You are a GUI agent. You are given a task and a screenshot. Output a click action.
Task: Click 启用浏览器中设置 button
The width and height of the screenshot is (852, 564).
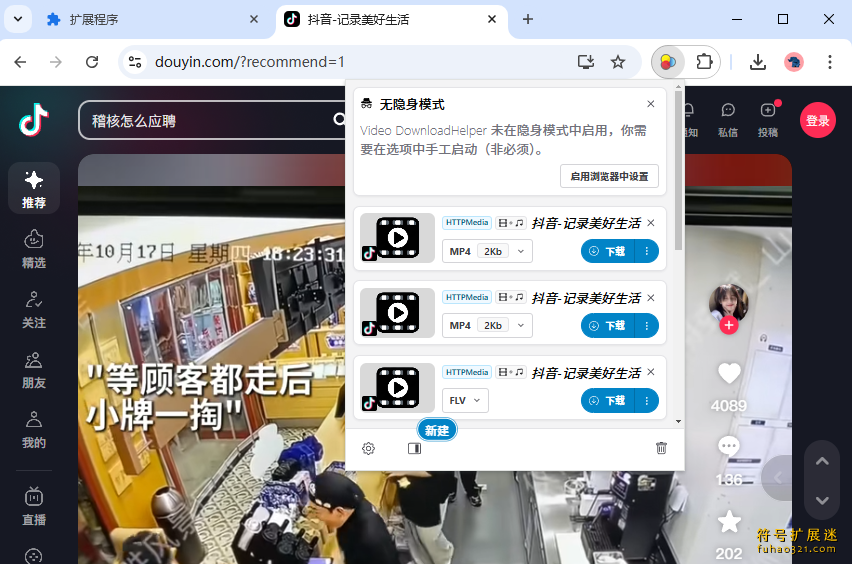(608, 176)
